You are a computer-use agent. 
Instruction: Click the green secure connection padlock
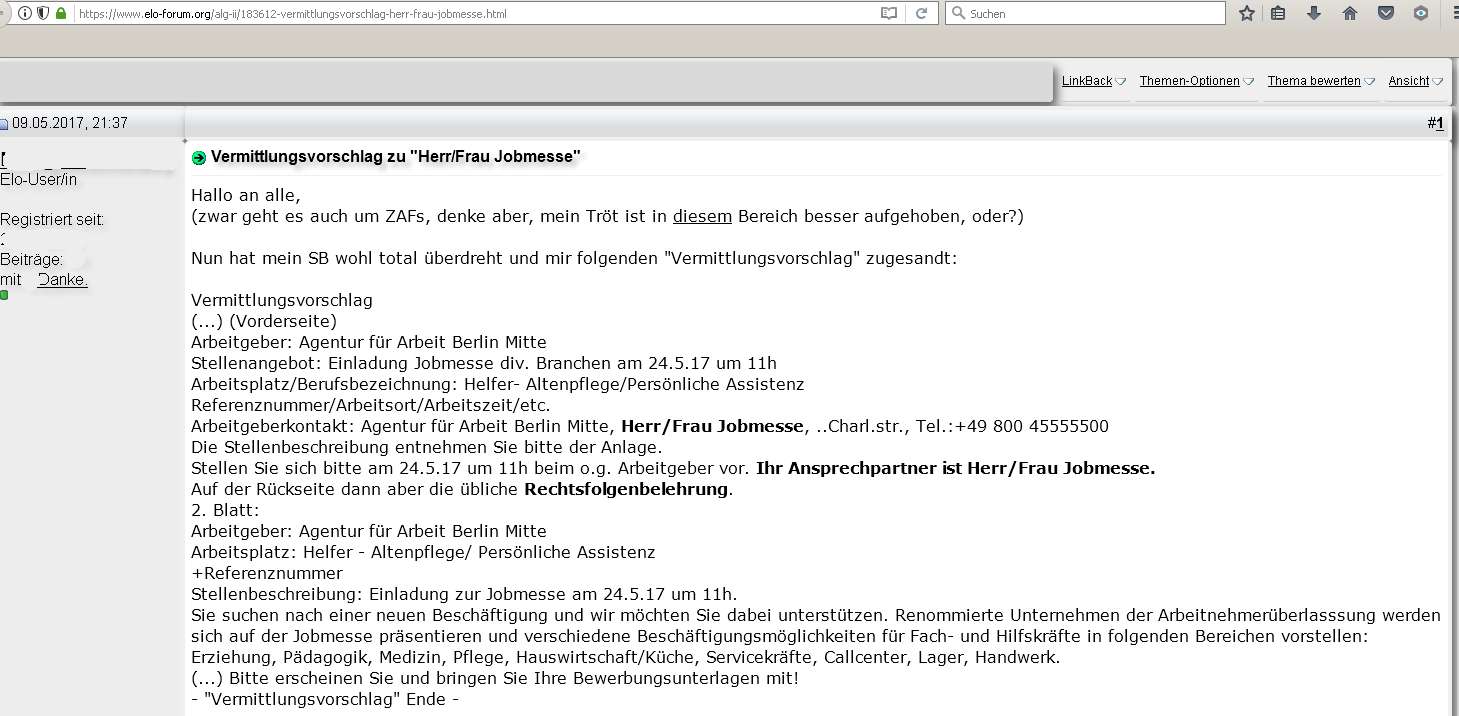tap(61, 14)
